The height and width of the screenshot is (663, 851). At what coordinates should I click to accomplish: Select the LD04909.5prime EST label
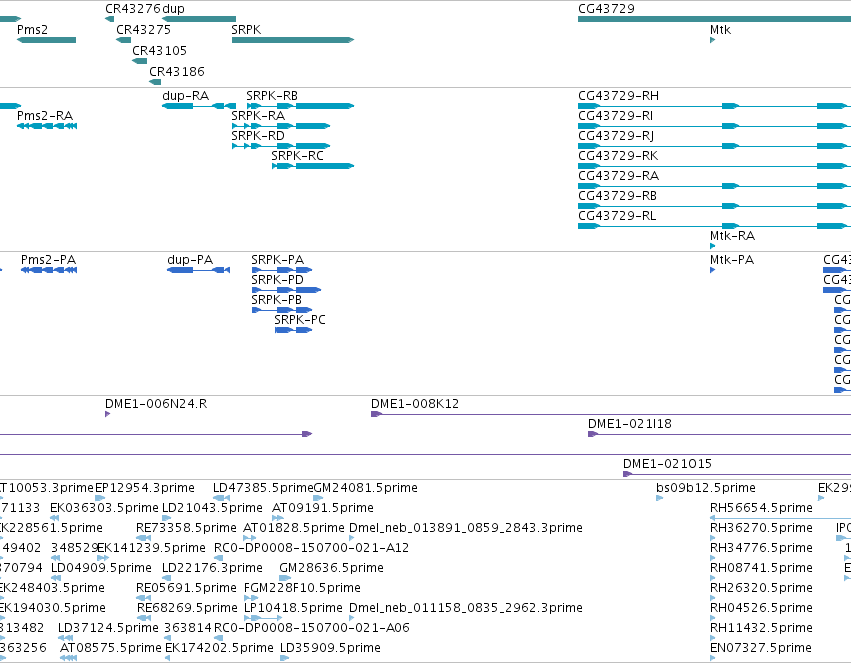point(101,568)
